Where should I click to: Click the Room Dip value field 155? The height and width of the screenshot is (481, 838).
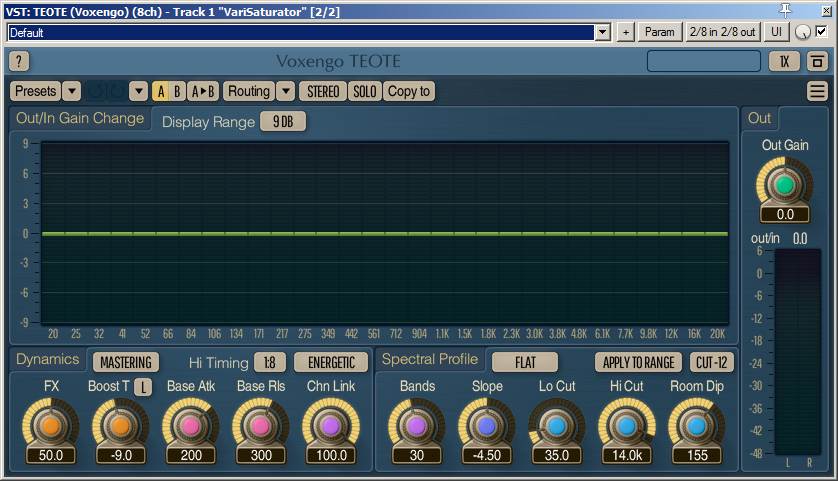(697, 455)
